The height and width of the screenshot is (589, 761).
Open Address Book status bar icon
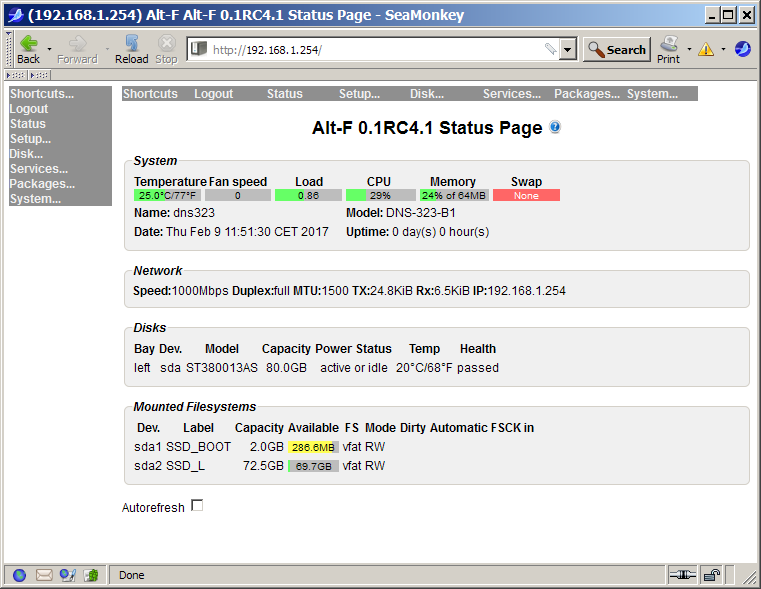91,575
